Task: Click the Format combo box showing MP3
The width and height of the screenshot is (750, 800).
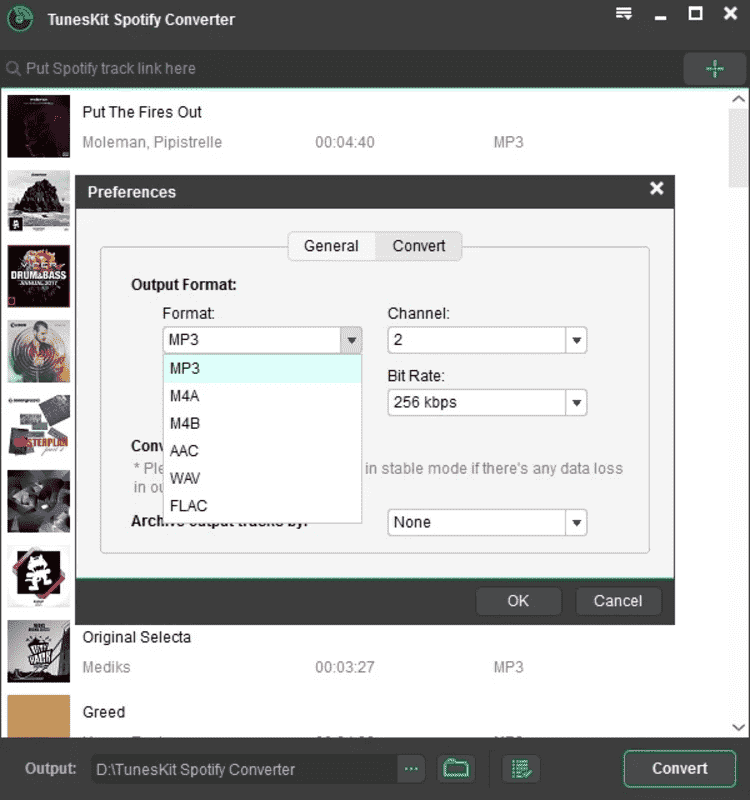Action: point(262,340)
